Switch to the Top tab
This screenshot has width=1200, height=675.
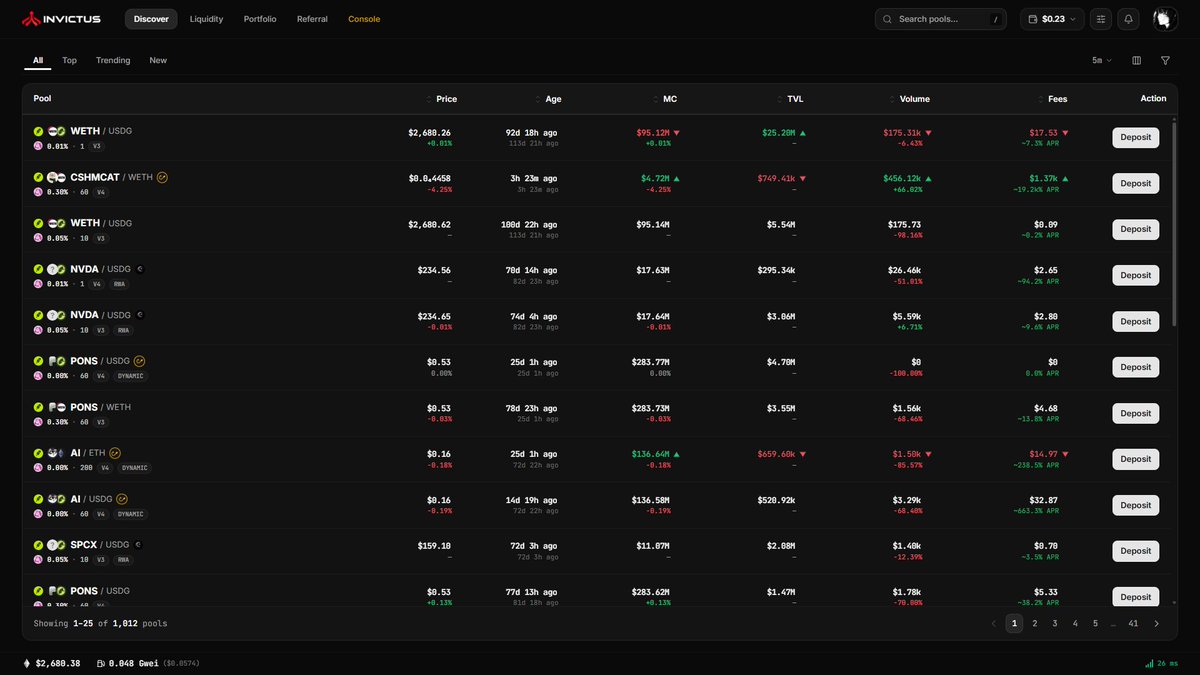tap(69, 61)
